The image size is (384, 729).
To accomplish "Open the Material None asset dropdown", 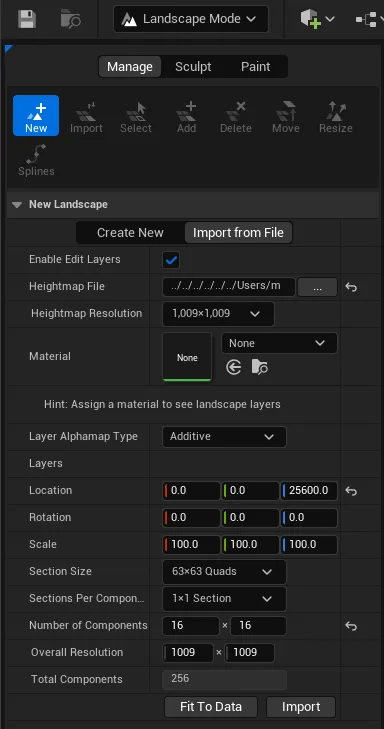I will click(279, 344).
